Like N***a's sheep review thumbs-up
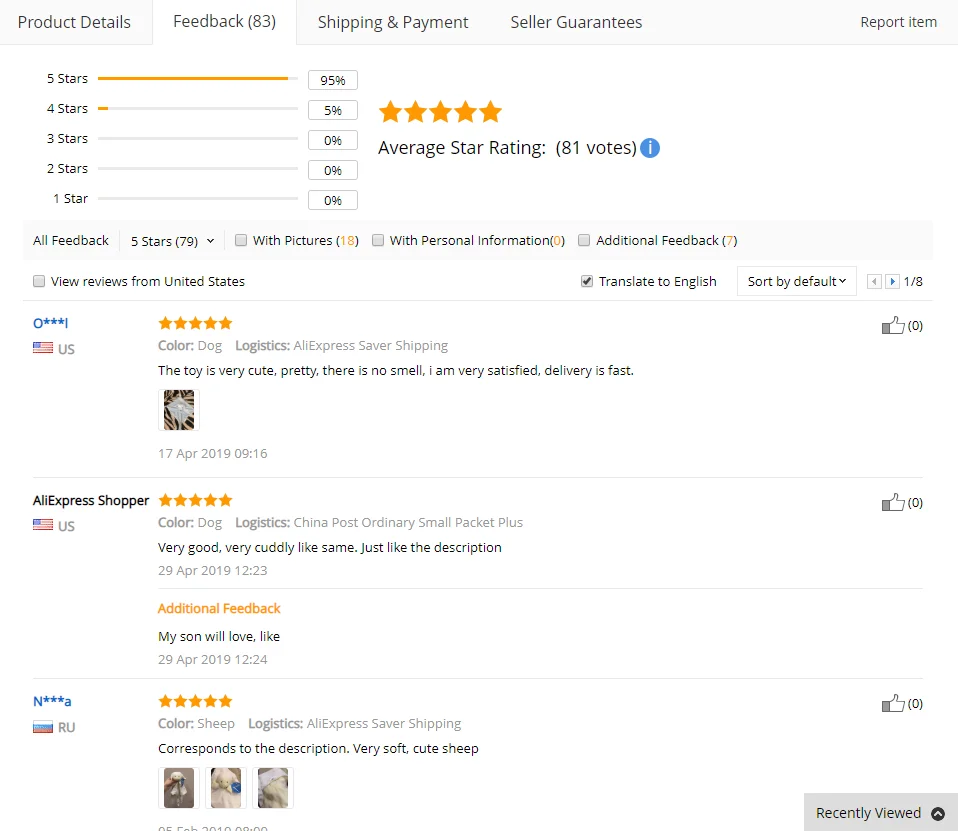The image size is (958, 831). [893, 703]
